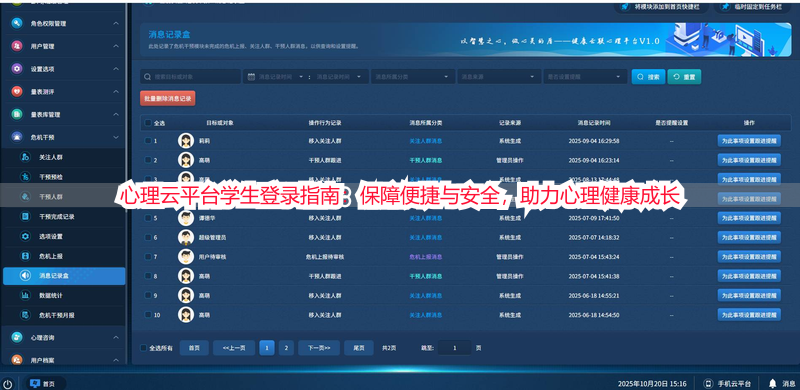The height and width of the screenshot is (390, 800).
Task: Expand the 角色权限管理 chevron
Action: (x=116, y=23)
